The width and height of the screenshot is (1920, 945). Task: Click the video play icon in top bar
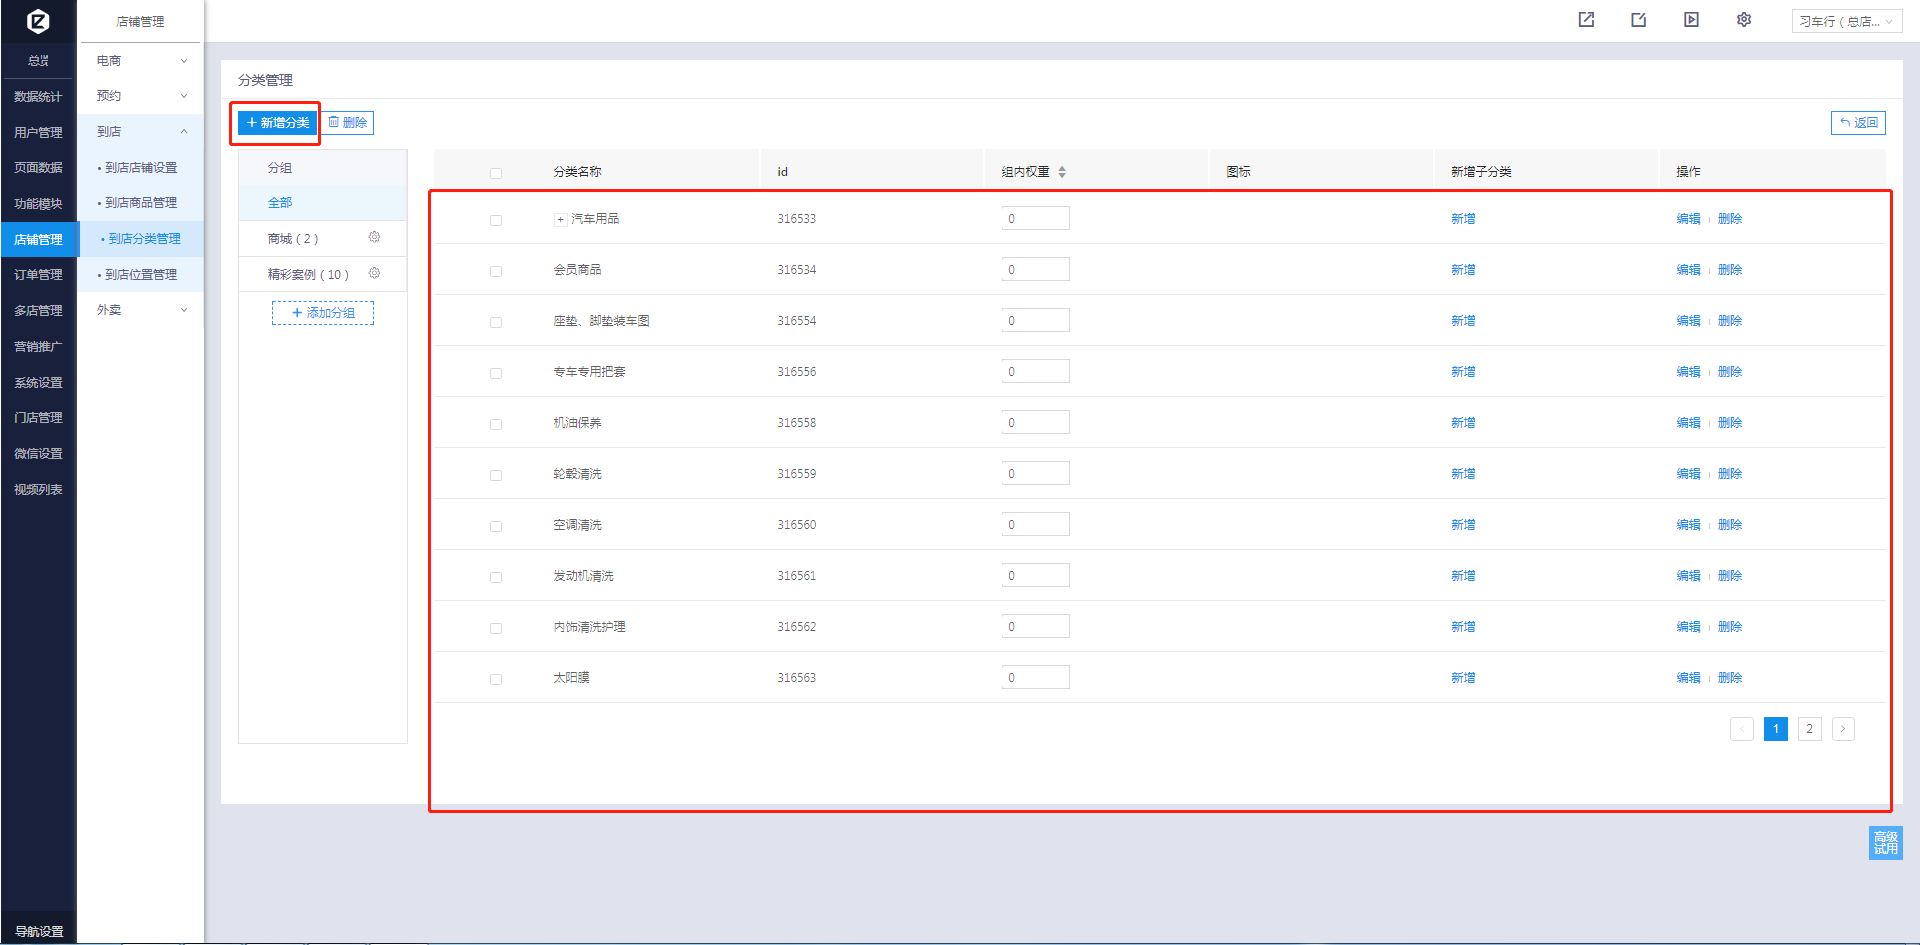(1691, 20)
